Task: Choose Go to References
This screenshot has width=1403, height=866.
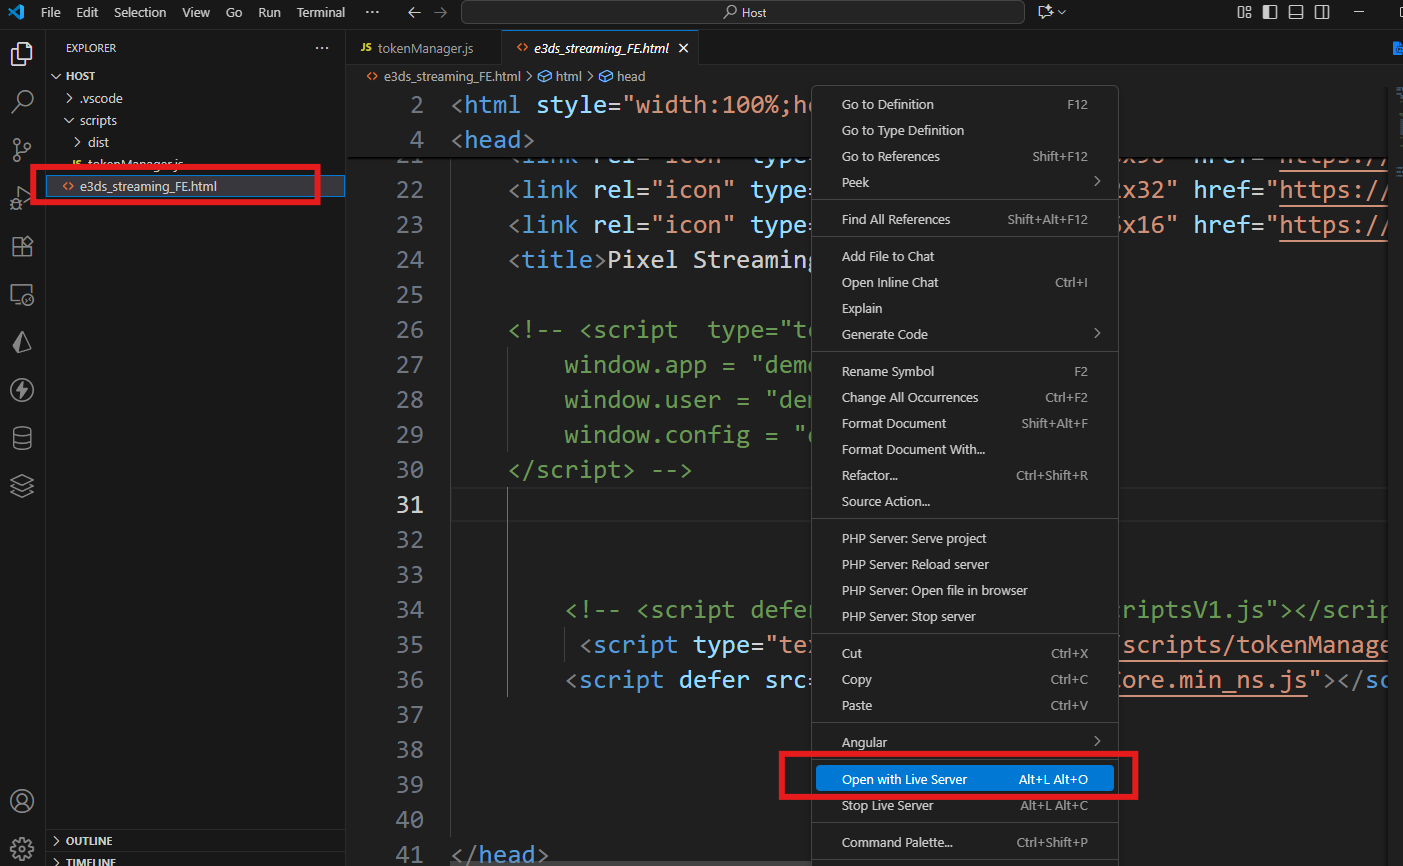Action: tap(964, 156)
